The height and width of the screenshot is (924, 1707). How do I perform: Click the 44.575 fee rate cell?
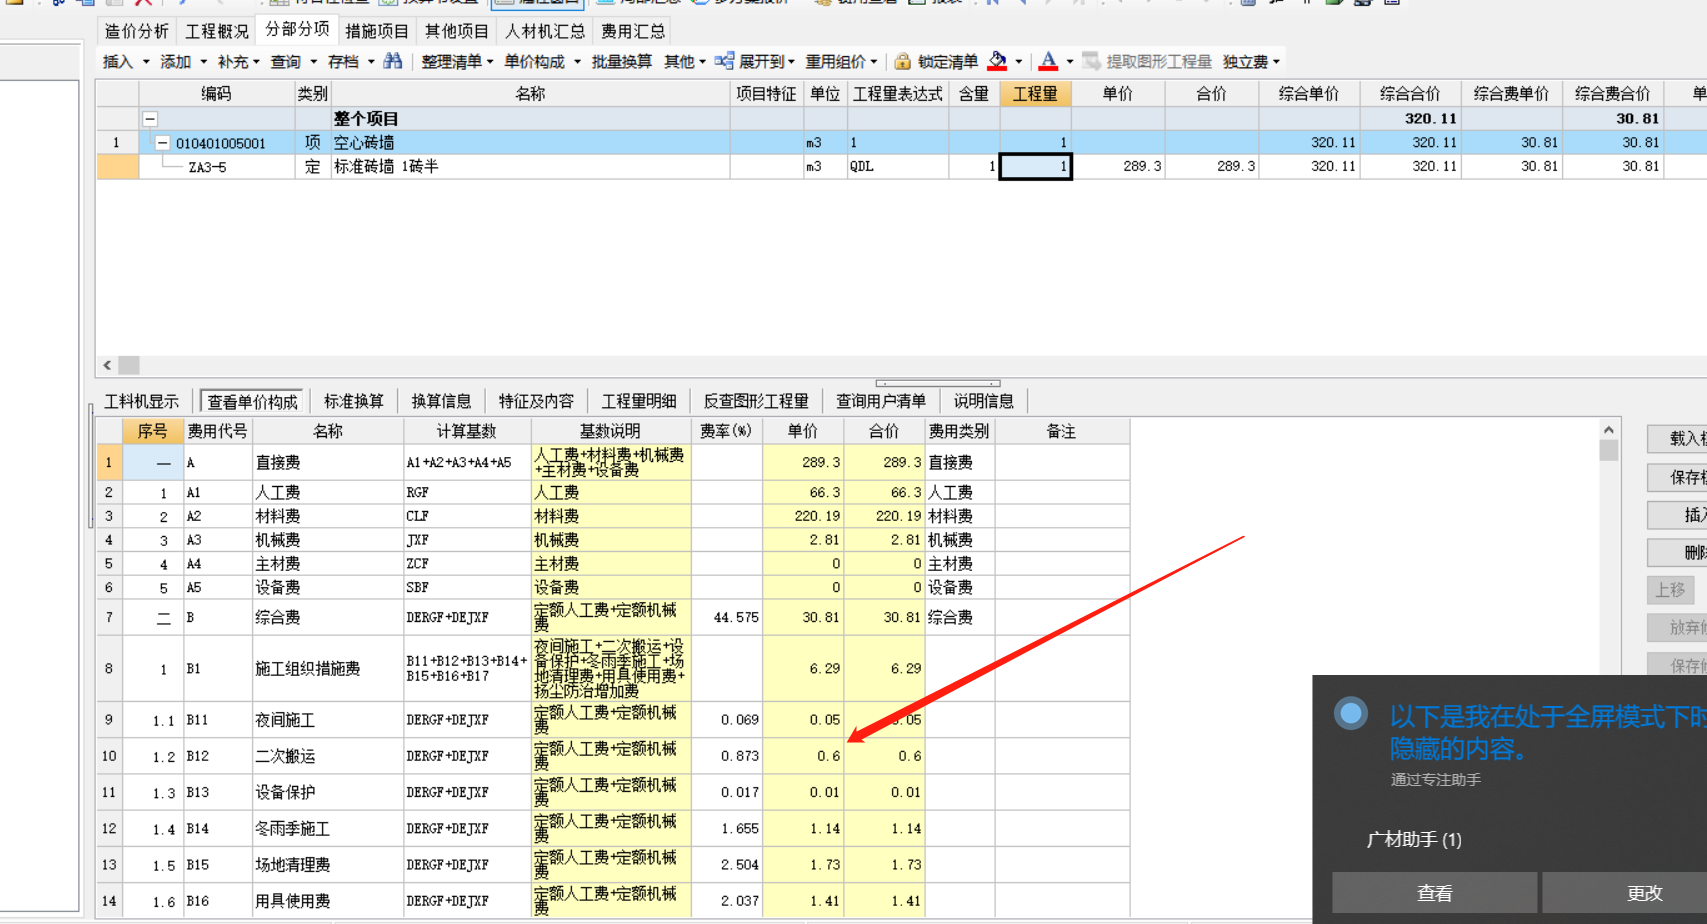tap(727, 618)
